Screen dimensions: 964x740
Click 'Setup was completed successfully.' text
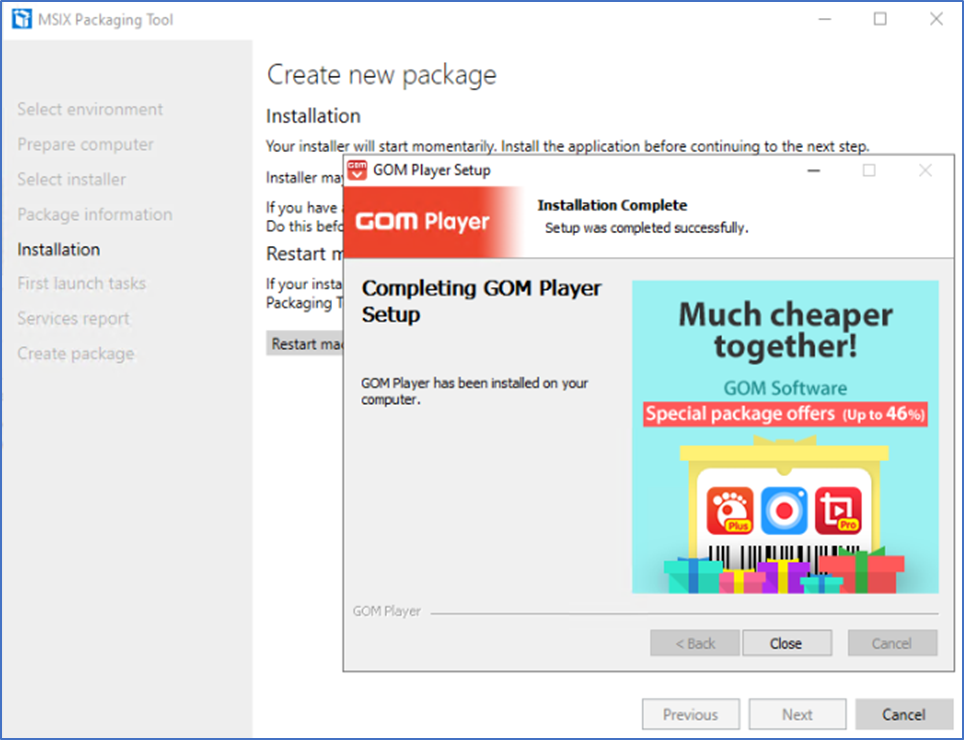647,228
